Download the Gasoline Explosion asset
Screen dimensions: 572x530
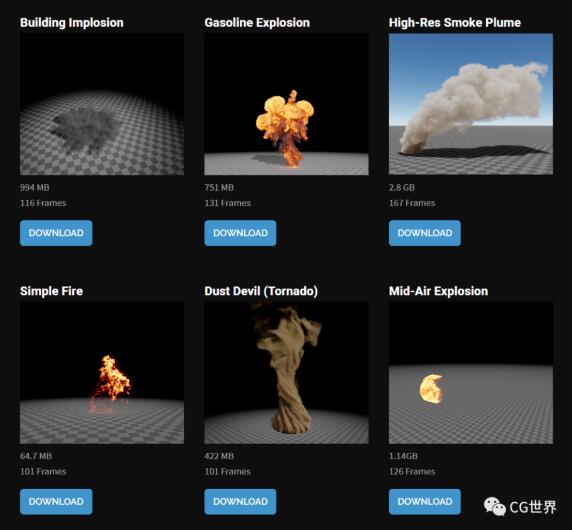240,233
